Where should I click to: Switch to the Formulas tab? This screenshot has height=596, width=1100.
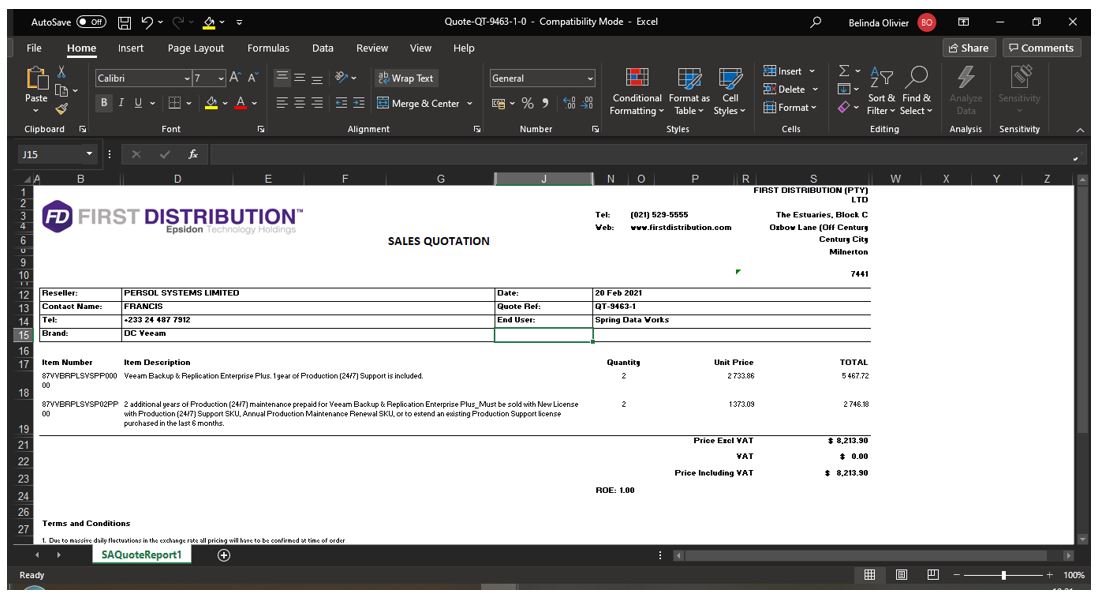(x=268, y=48)
